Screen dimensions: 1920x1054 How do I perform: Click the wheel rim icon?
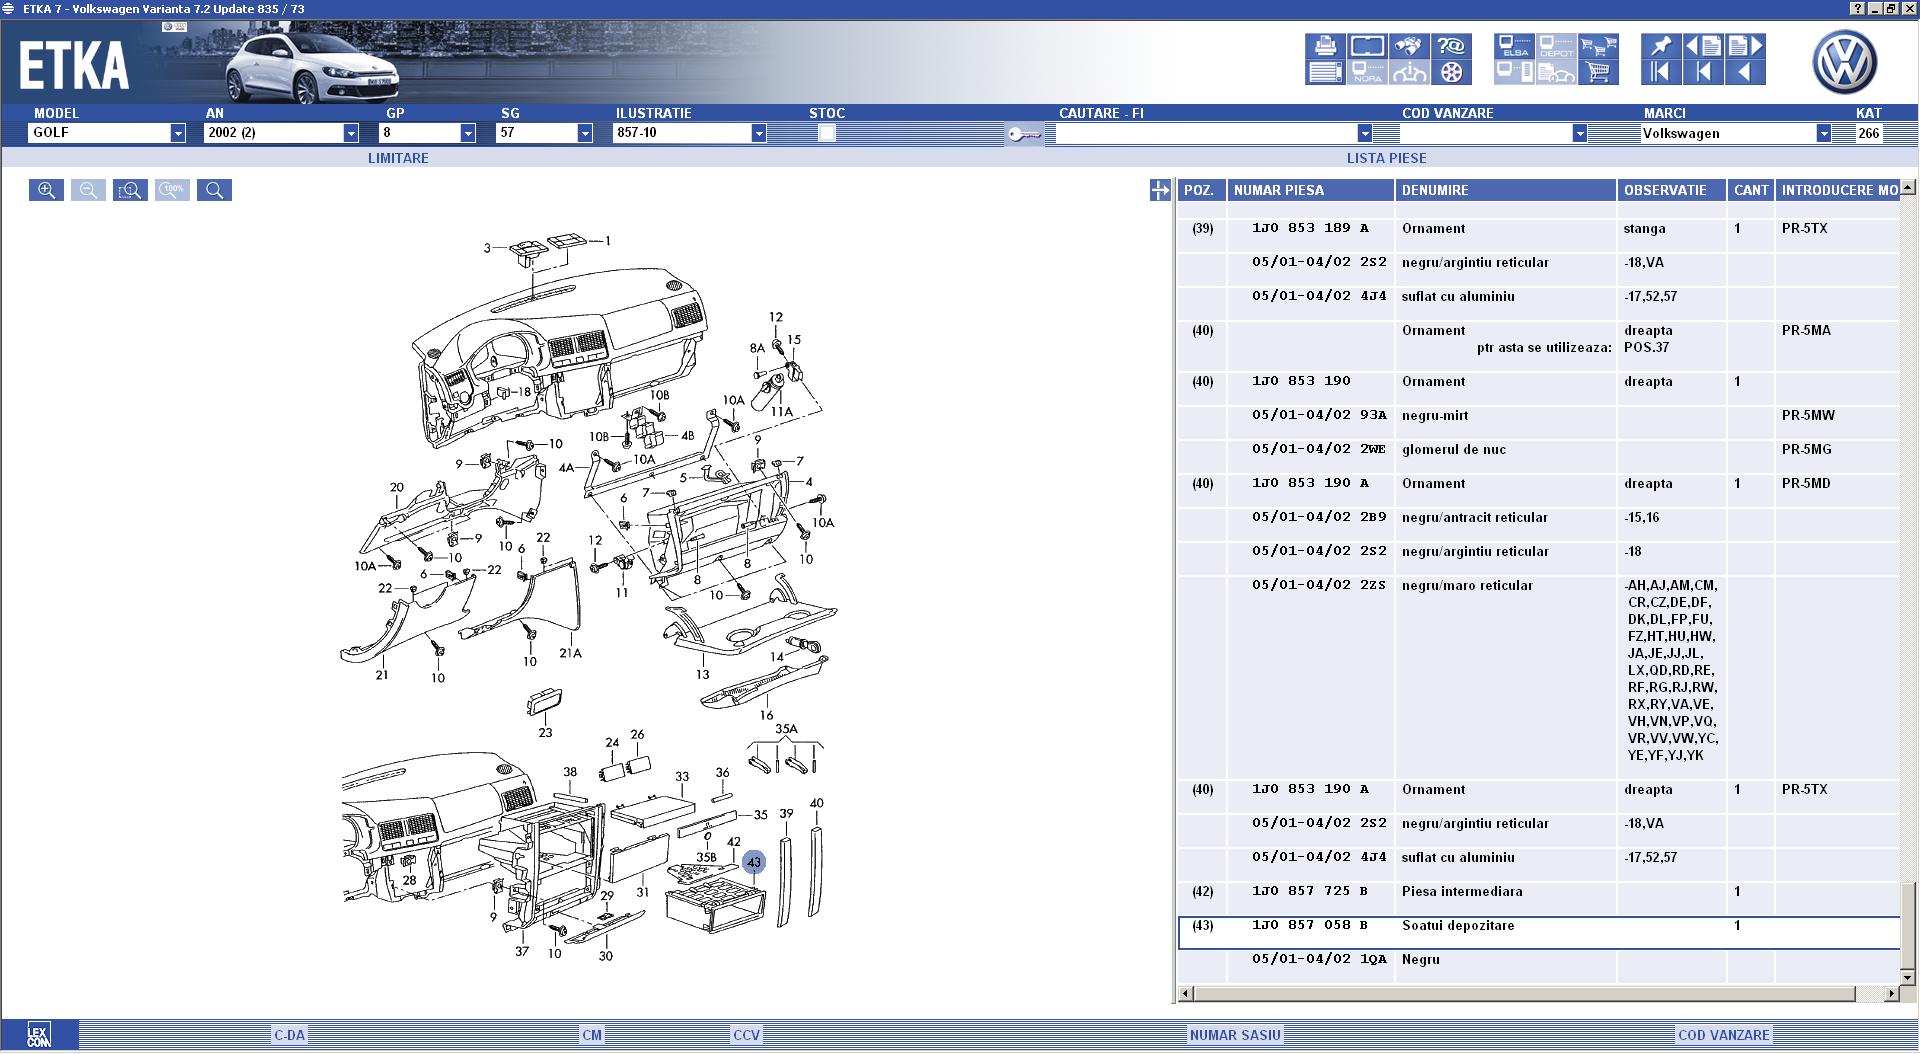[x=1450, y=72]
